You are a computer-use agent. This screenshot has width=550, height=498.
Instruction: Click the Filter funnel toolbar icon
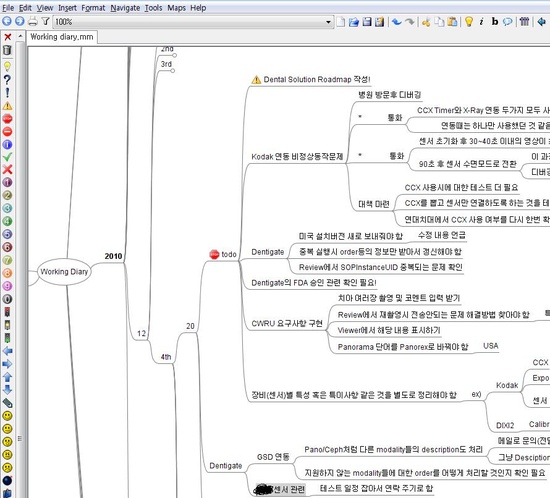tap(45, 21)
